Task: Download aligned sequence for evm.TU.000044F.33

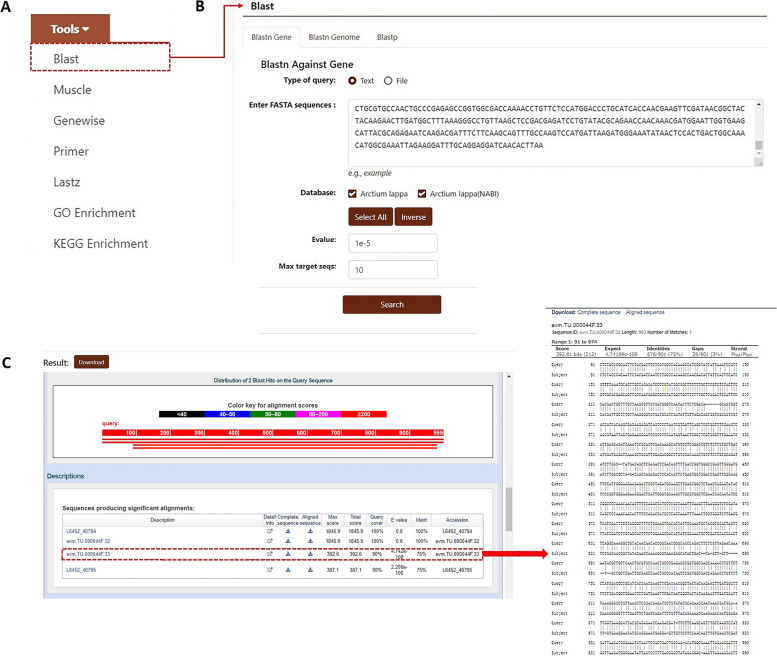Action: tap(309, 553)
